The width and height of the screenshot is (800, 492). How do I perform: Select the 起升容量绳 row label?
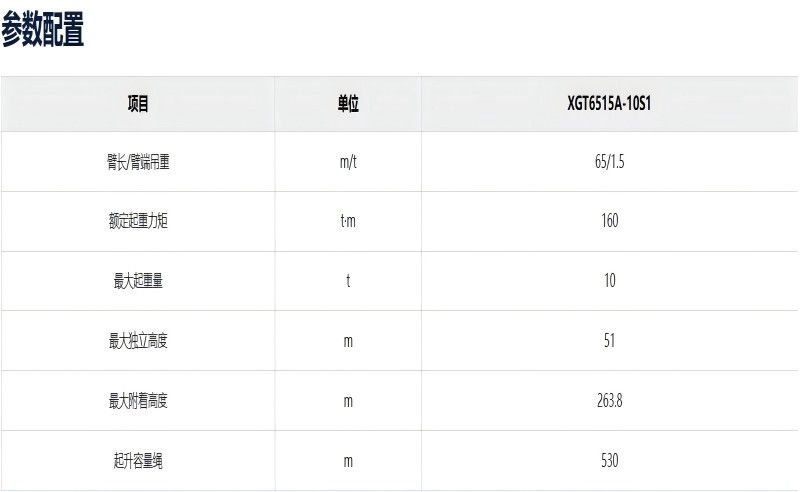(x=138, y=461)
